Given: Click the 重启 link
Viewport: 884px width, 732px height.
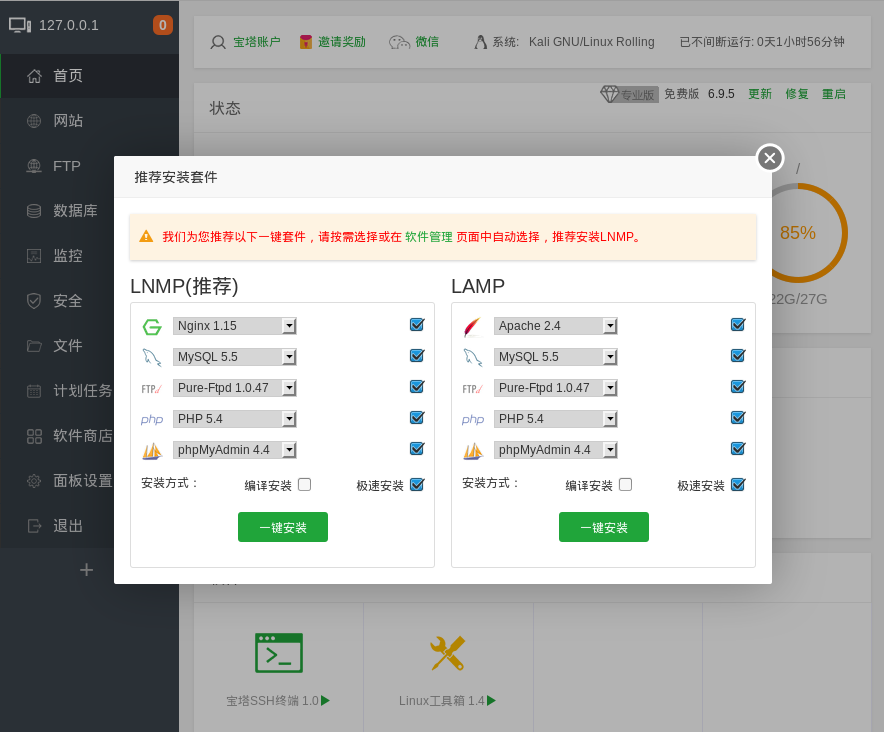Looking at the screenshot, I should coord(834,94).
